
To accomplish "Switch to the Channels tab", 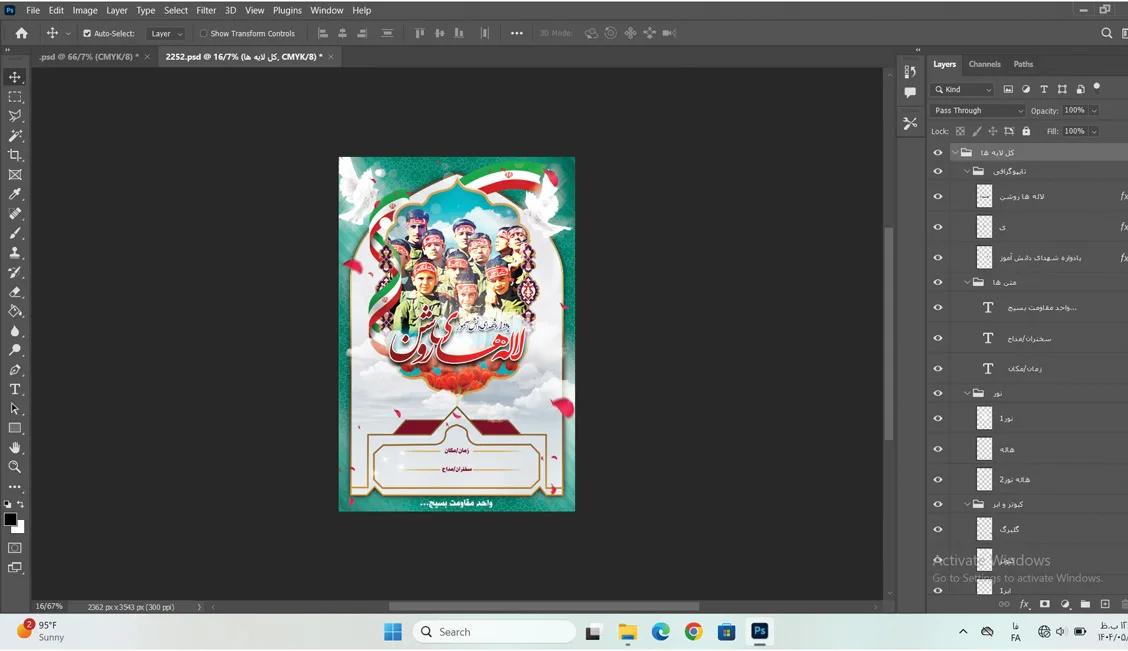I will 984,64.
